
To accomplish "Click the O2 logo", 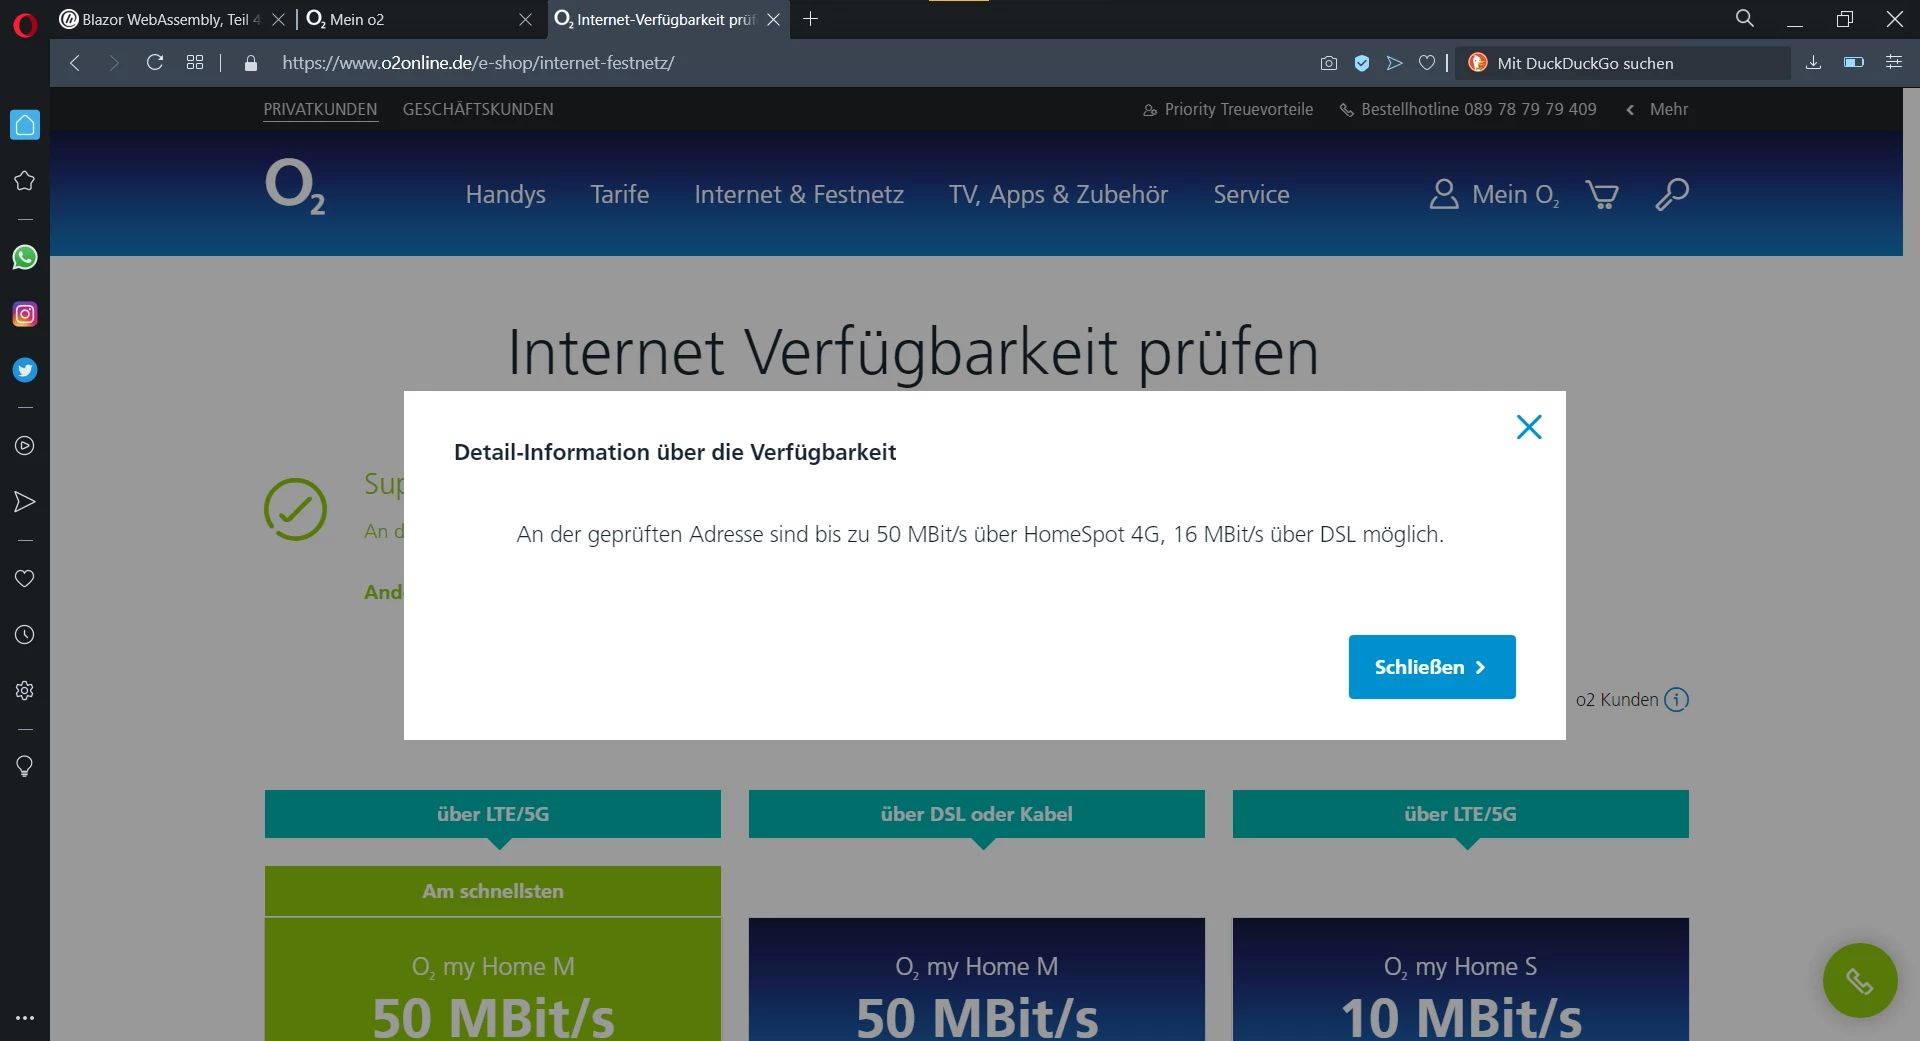I will pyautogui.click(x=295, y=187).
